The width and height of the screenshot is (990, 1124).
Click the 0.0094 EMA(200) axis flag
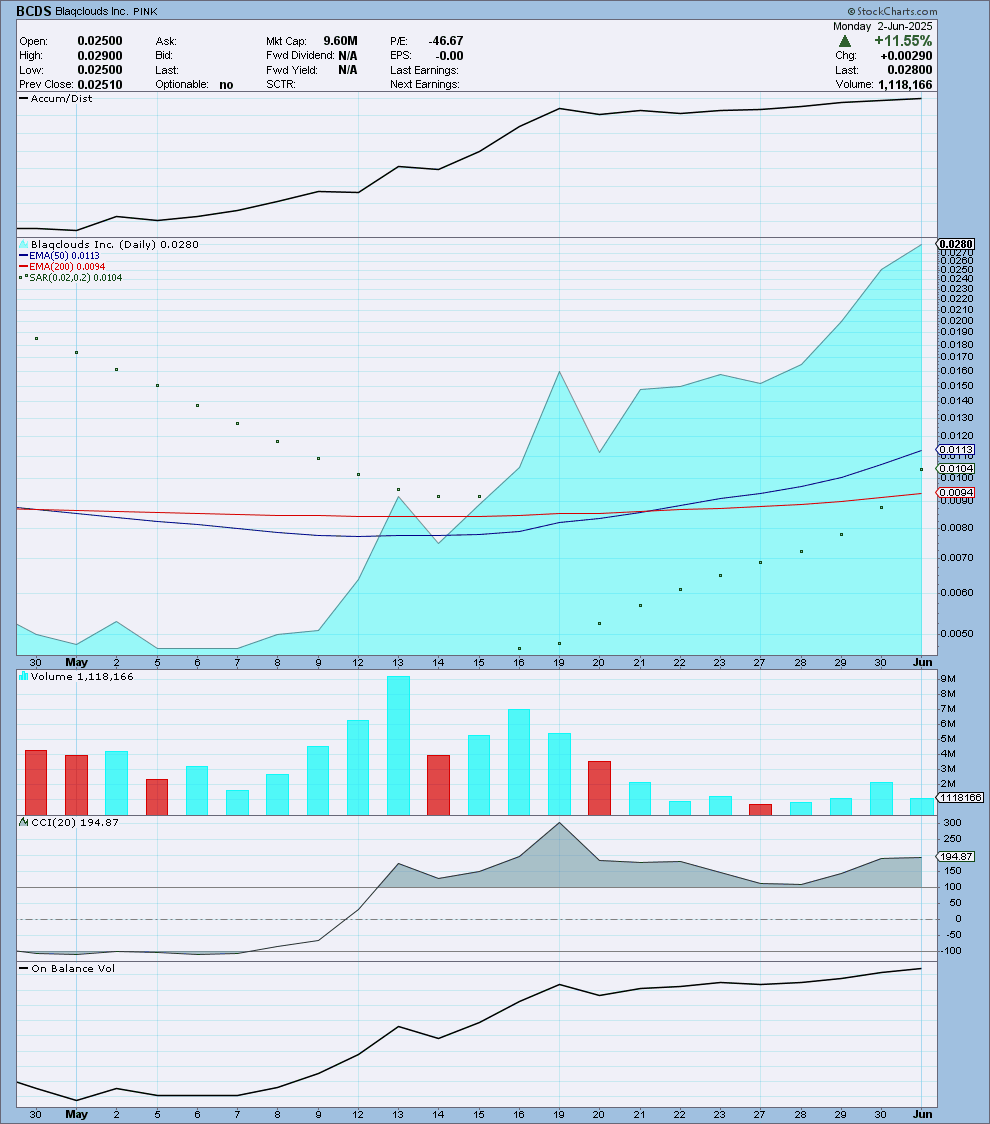956,492
